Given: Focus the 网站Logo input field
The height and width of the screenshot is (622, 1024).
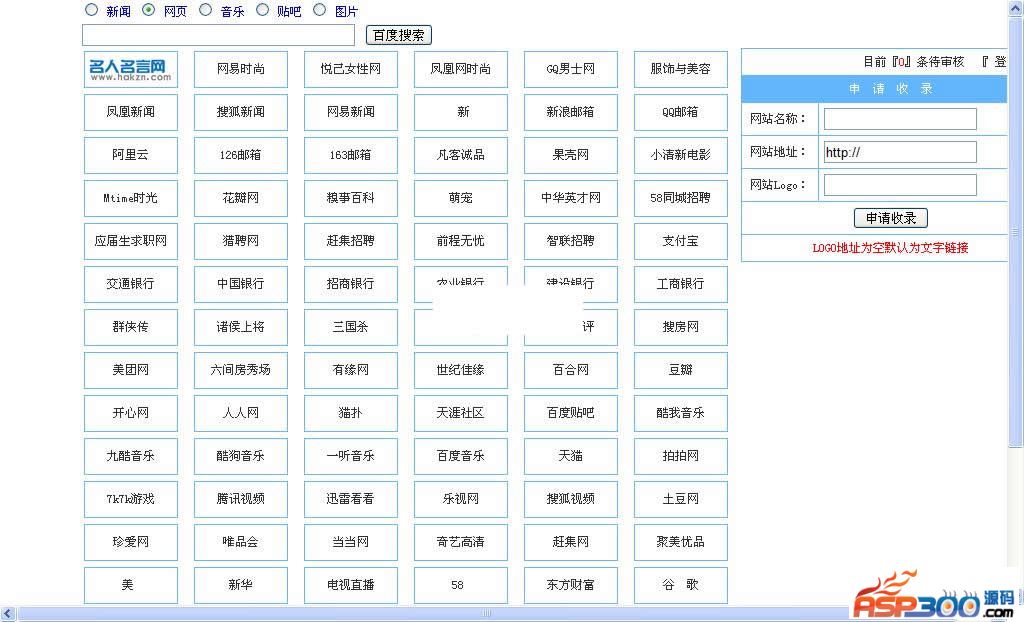Looking at the screenshot, I should (x=900, y=185).
